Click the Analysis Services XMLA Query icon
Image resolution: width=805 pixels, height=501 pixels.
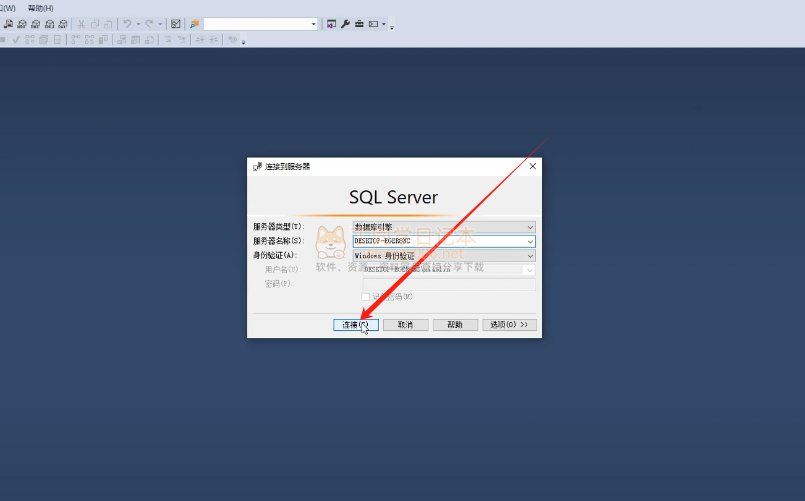tap(49, 24)
